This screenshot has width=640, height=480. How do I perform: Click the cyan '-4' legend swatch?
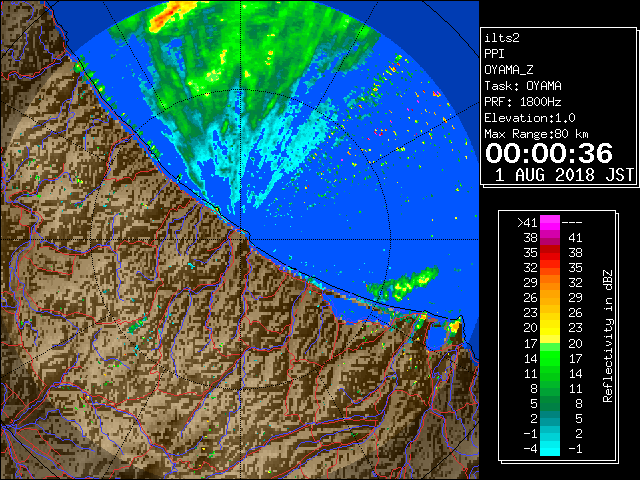coord(550,448)
